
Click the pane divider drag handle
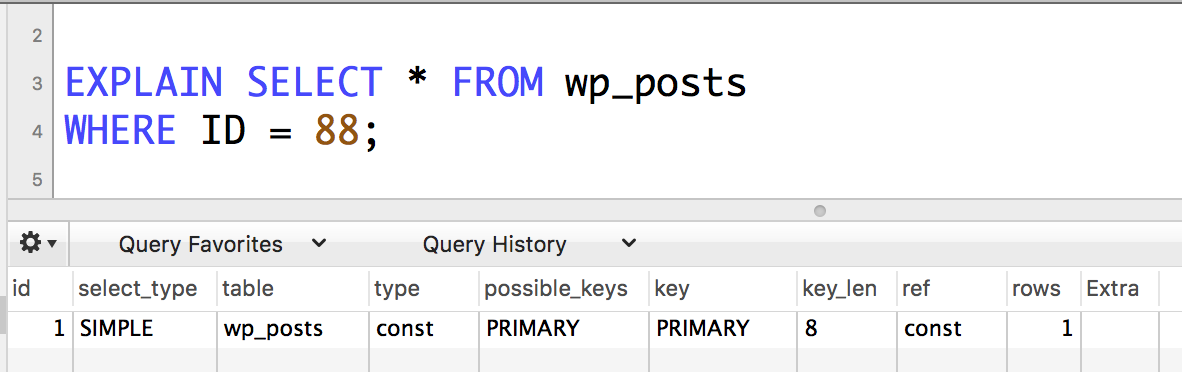(x=820, y=211)
